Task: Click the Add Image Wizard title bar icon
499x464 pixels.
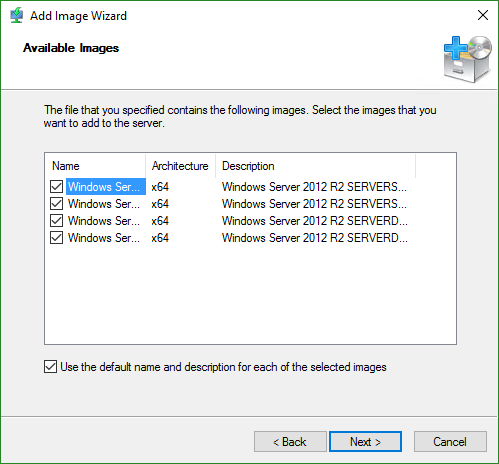Action: tap(16, 15)
